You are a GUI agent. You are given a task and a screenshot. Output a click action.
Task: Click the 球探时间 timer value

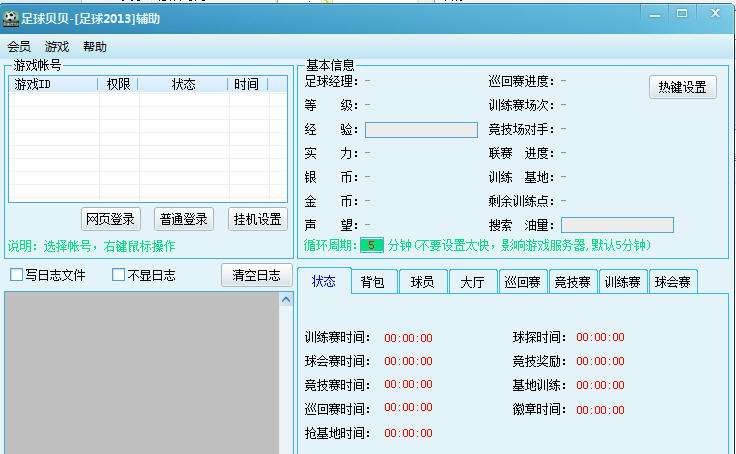pyautogui.click(x=600, y=337)
